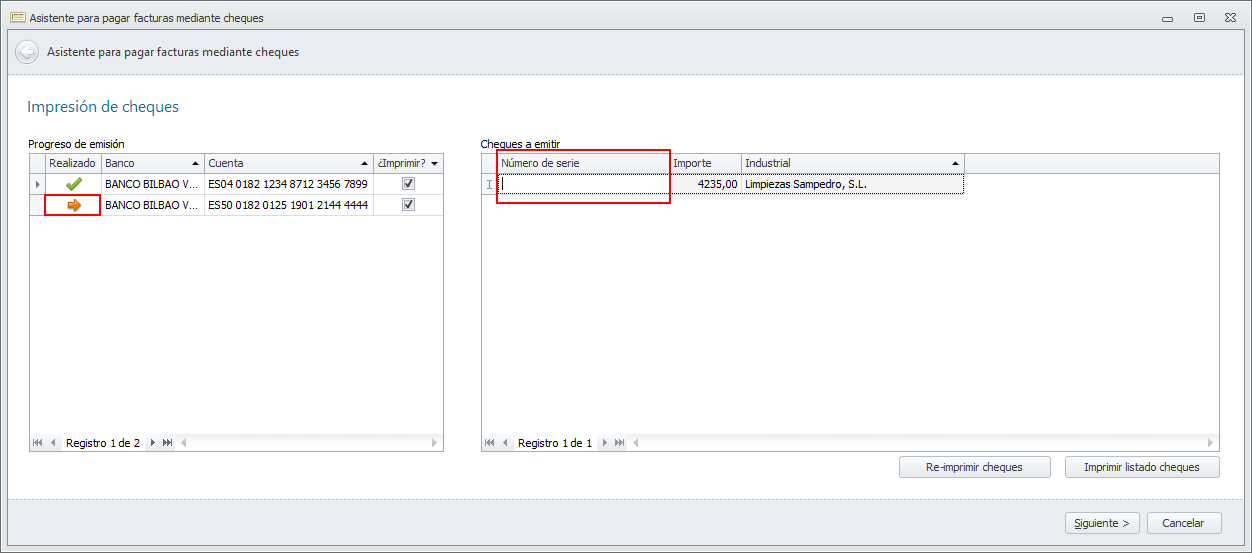Viewport: 1252px width, 553px height.
Task: Sort by the Banco column header
Action: [152, 163]
